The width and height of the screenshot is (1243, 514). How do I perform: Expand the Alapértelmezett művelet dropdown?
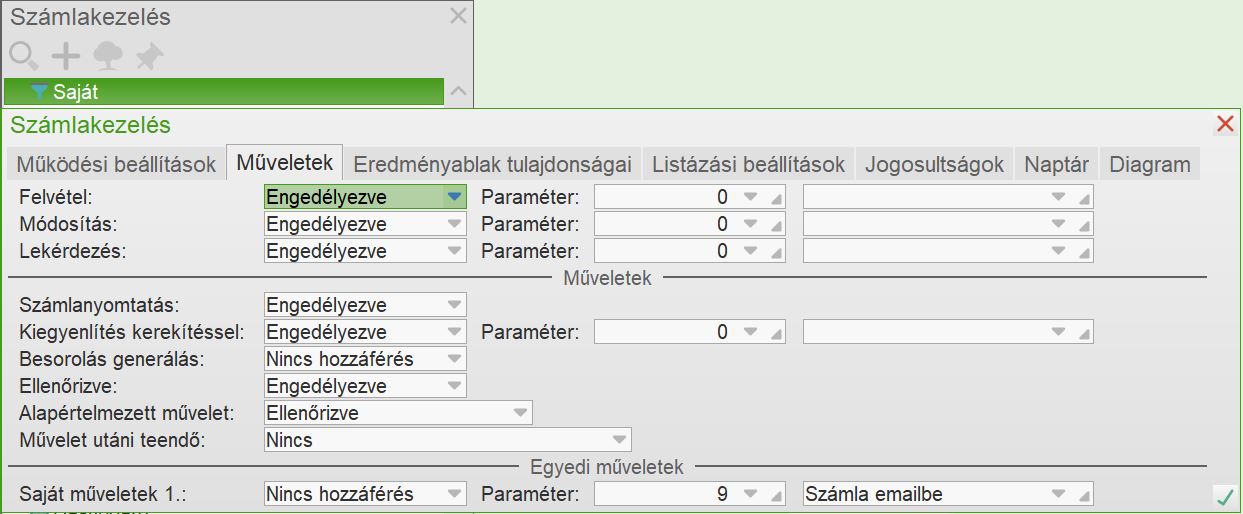click(x=520, y=412)
